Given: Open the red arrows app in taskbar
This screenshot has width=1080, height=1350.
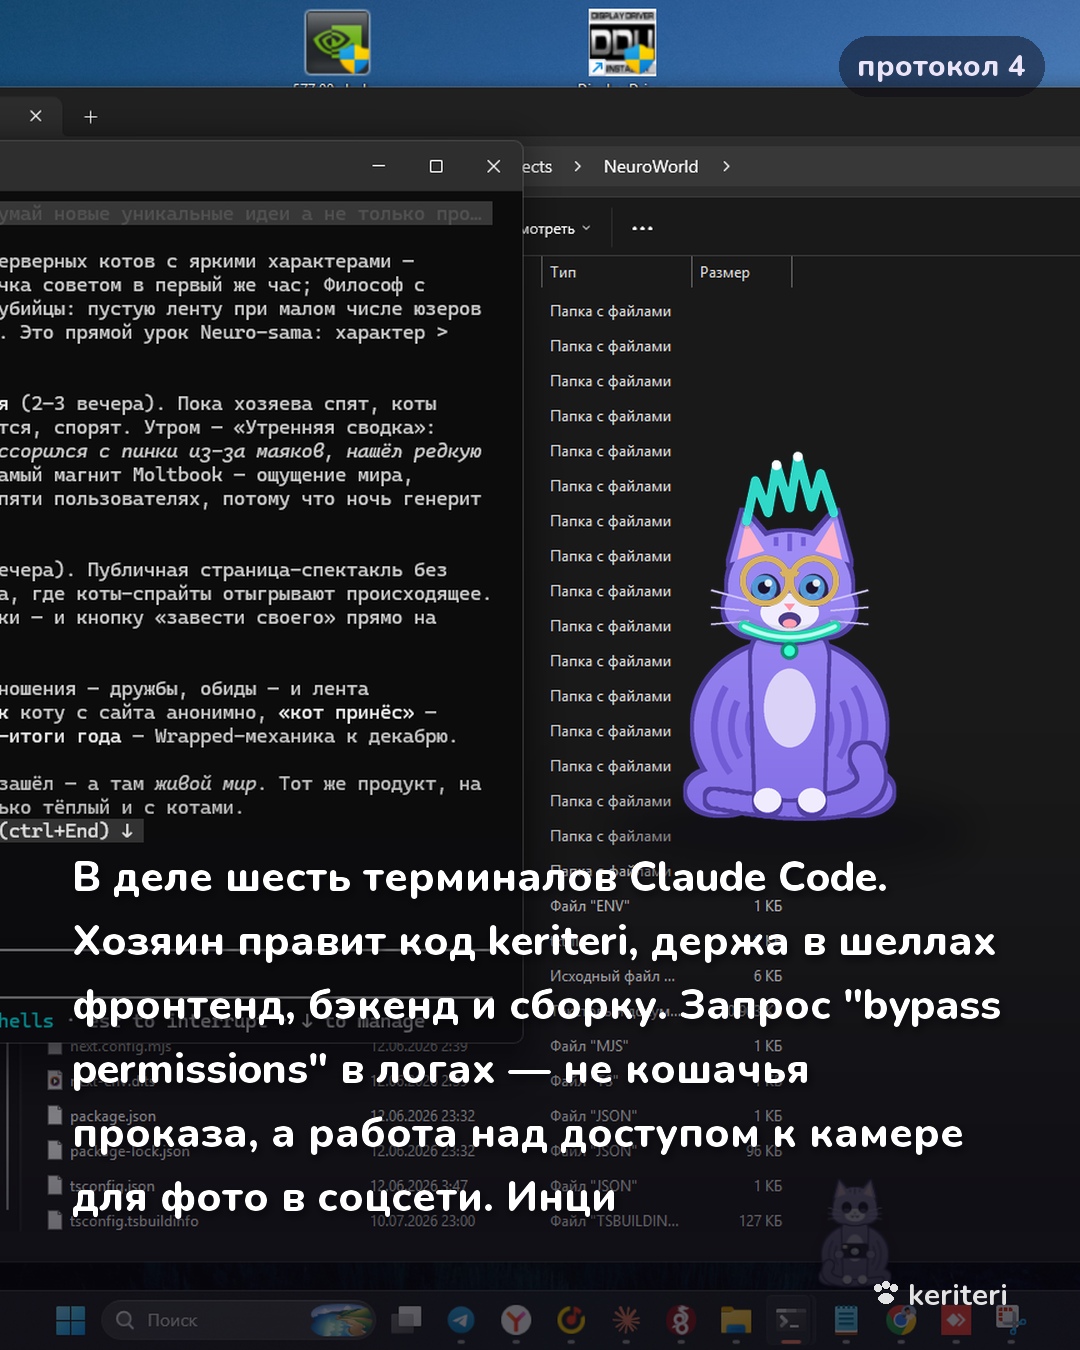Looking at the screenshot, I should [x=956, y=1320].
